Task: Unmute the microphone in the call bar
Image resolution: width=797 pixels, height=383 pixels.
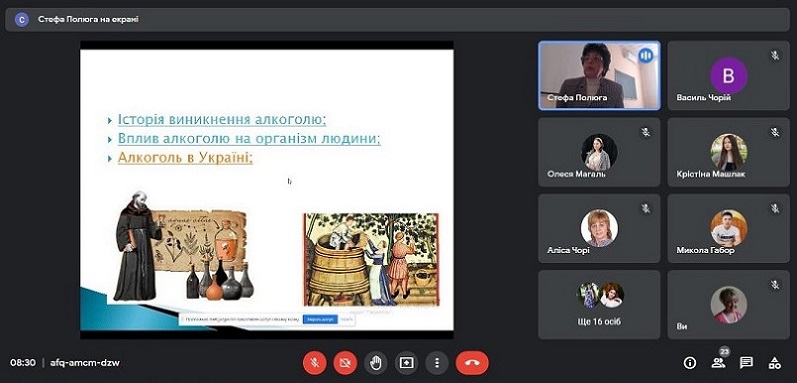Action: (315, 363)
